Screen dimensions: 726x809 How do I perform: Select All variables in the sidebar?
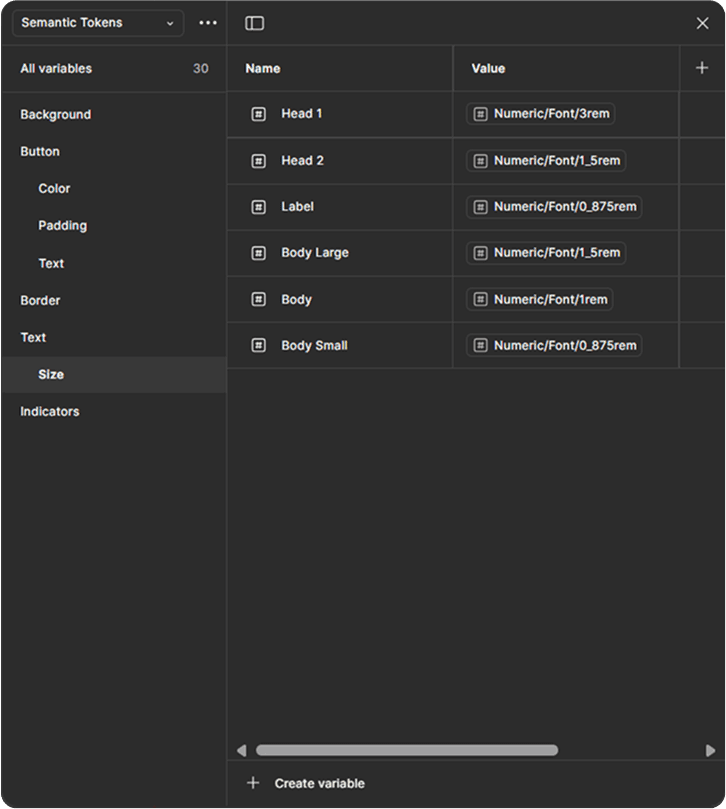pyautogui.click(x=114, y=69)
